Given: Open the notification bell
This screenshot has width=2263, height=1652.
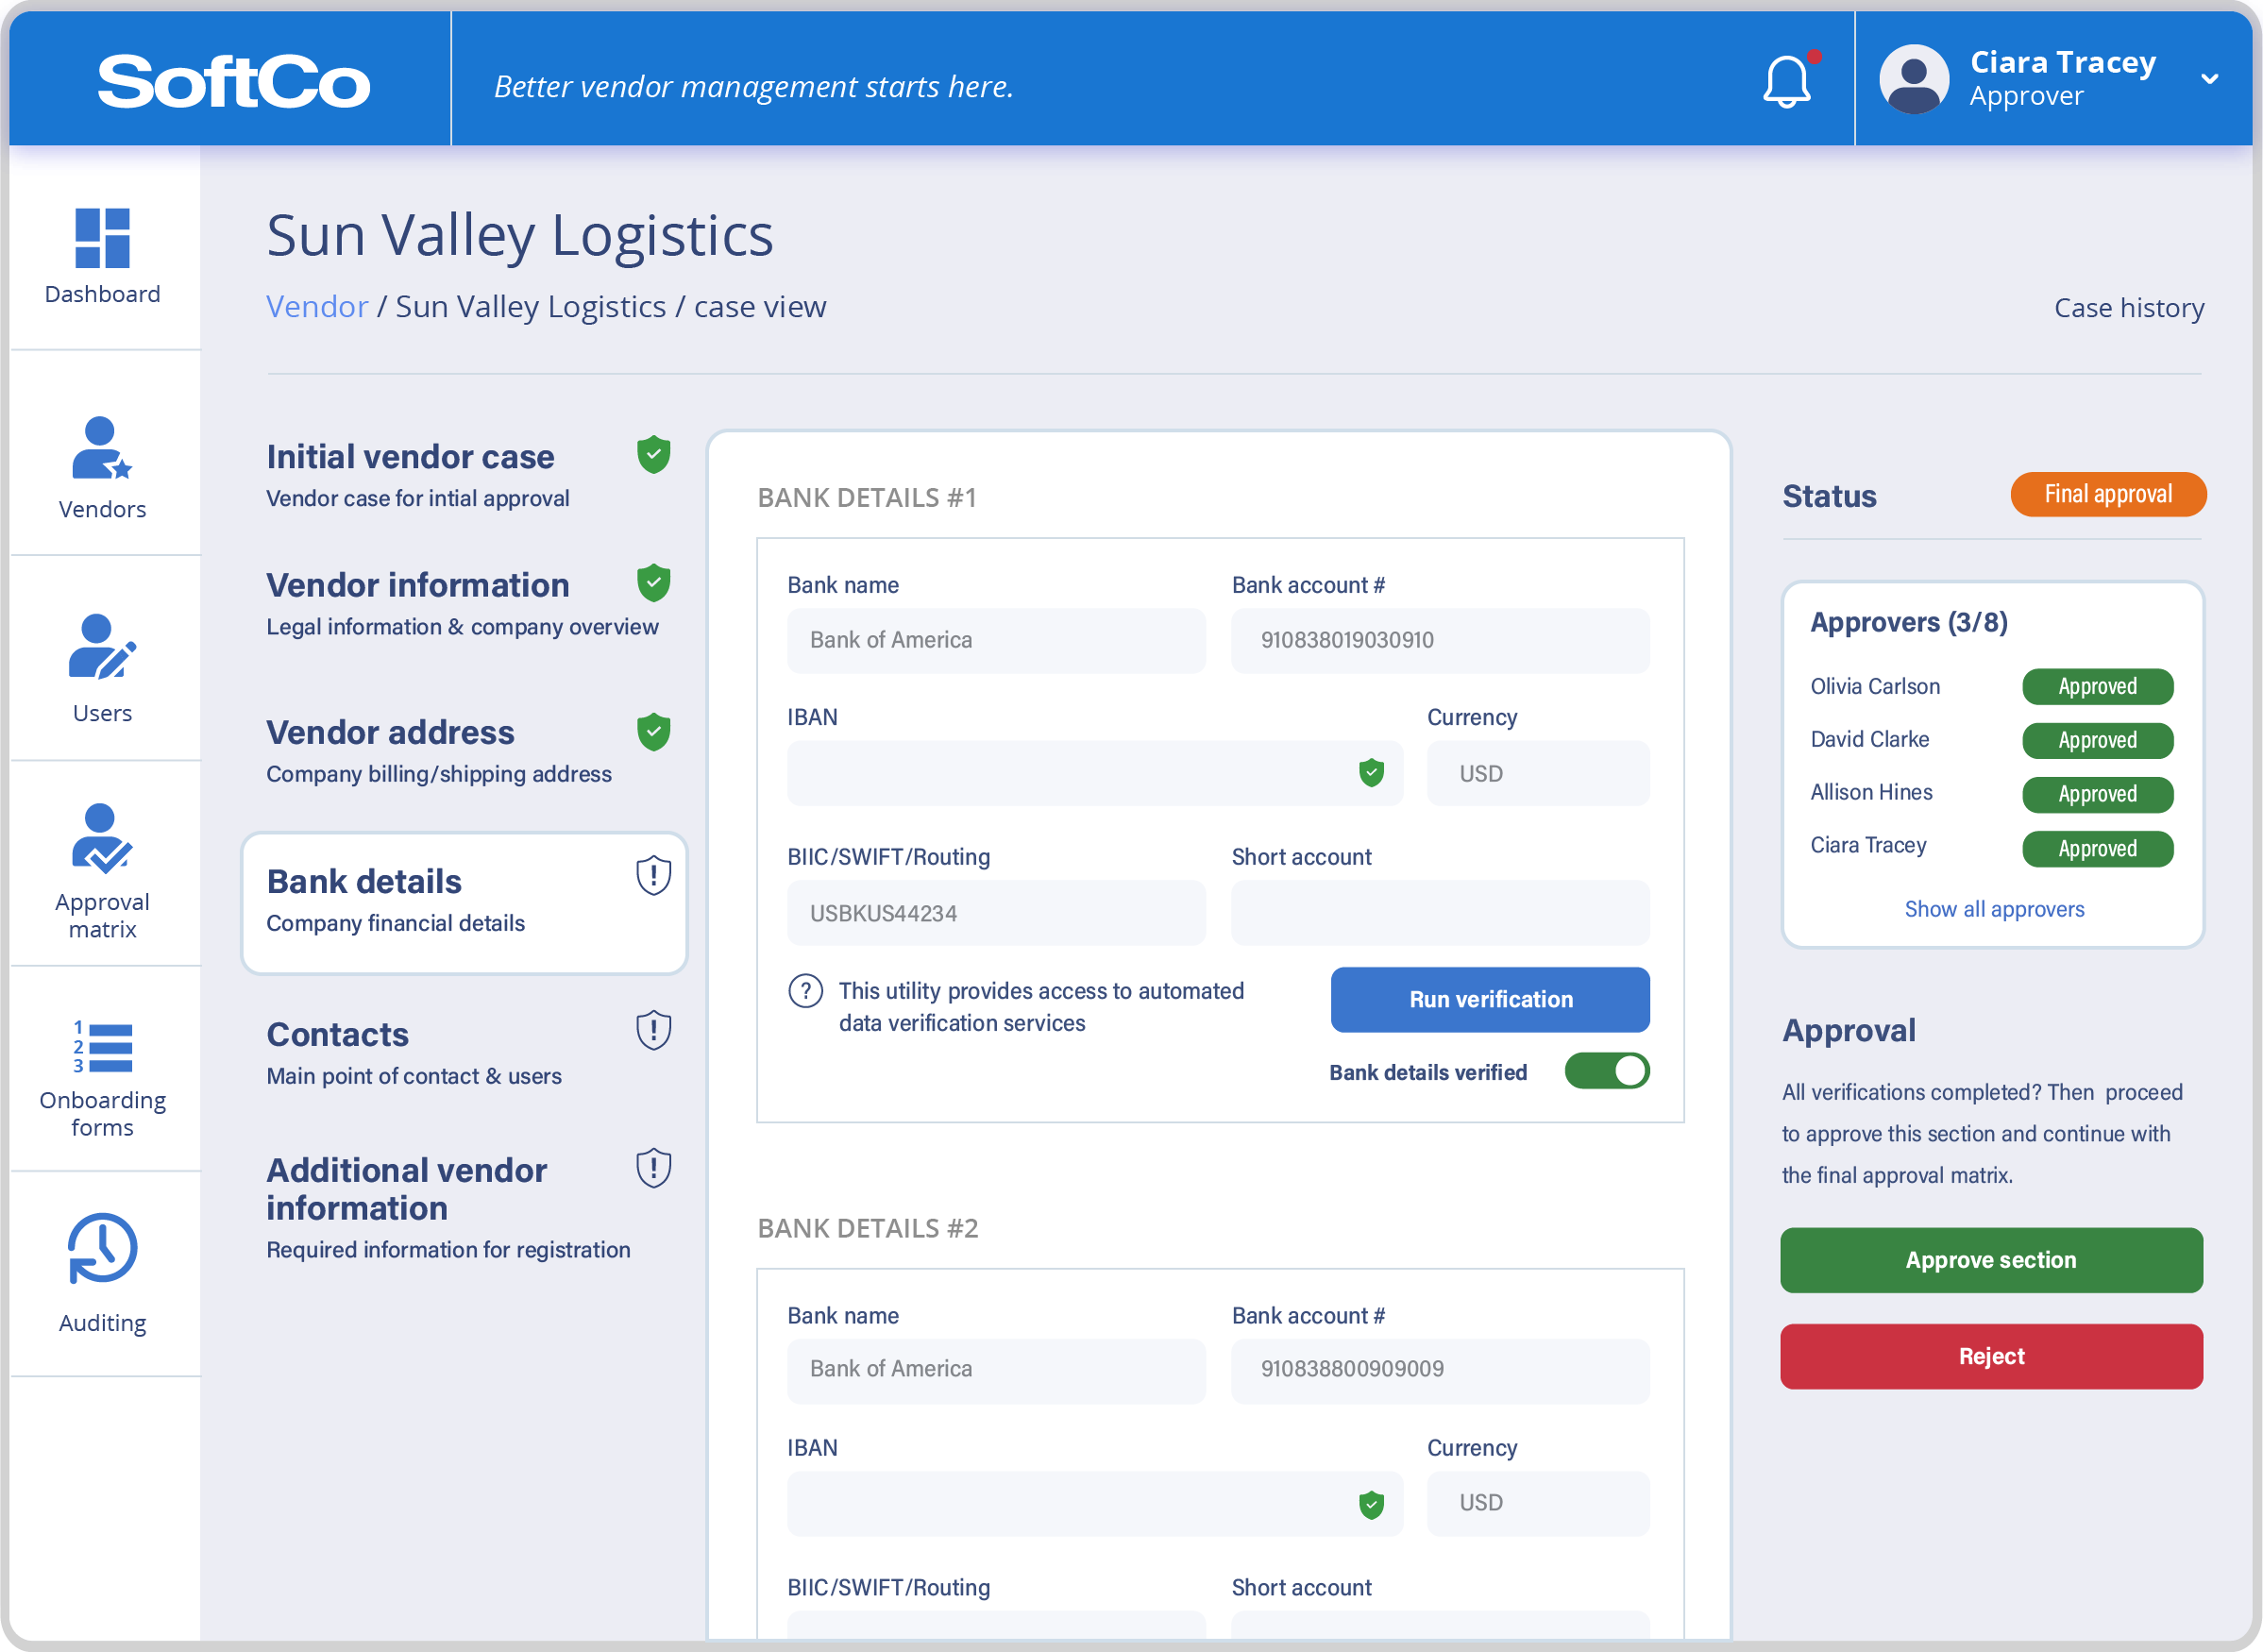Looking at the screenshot, I should [1787, 82].
